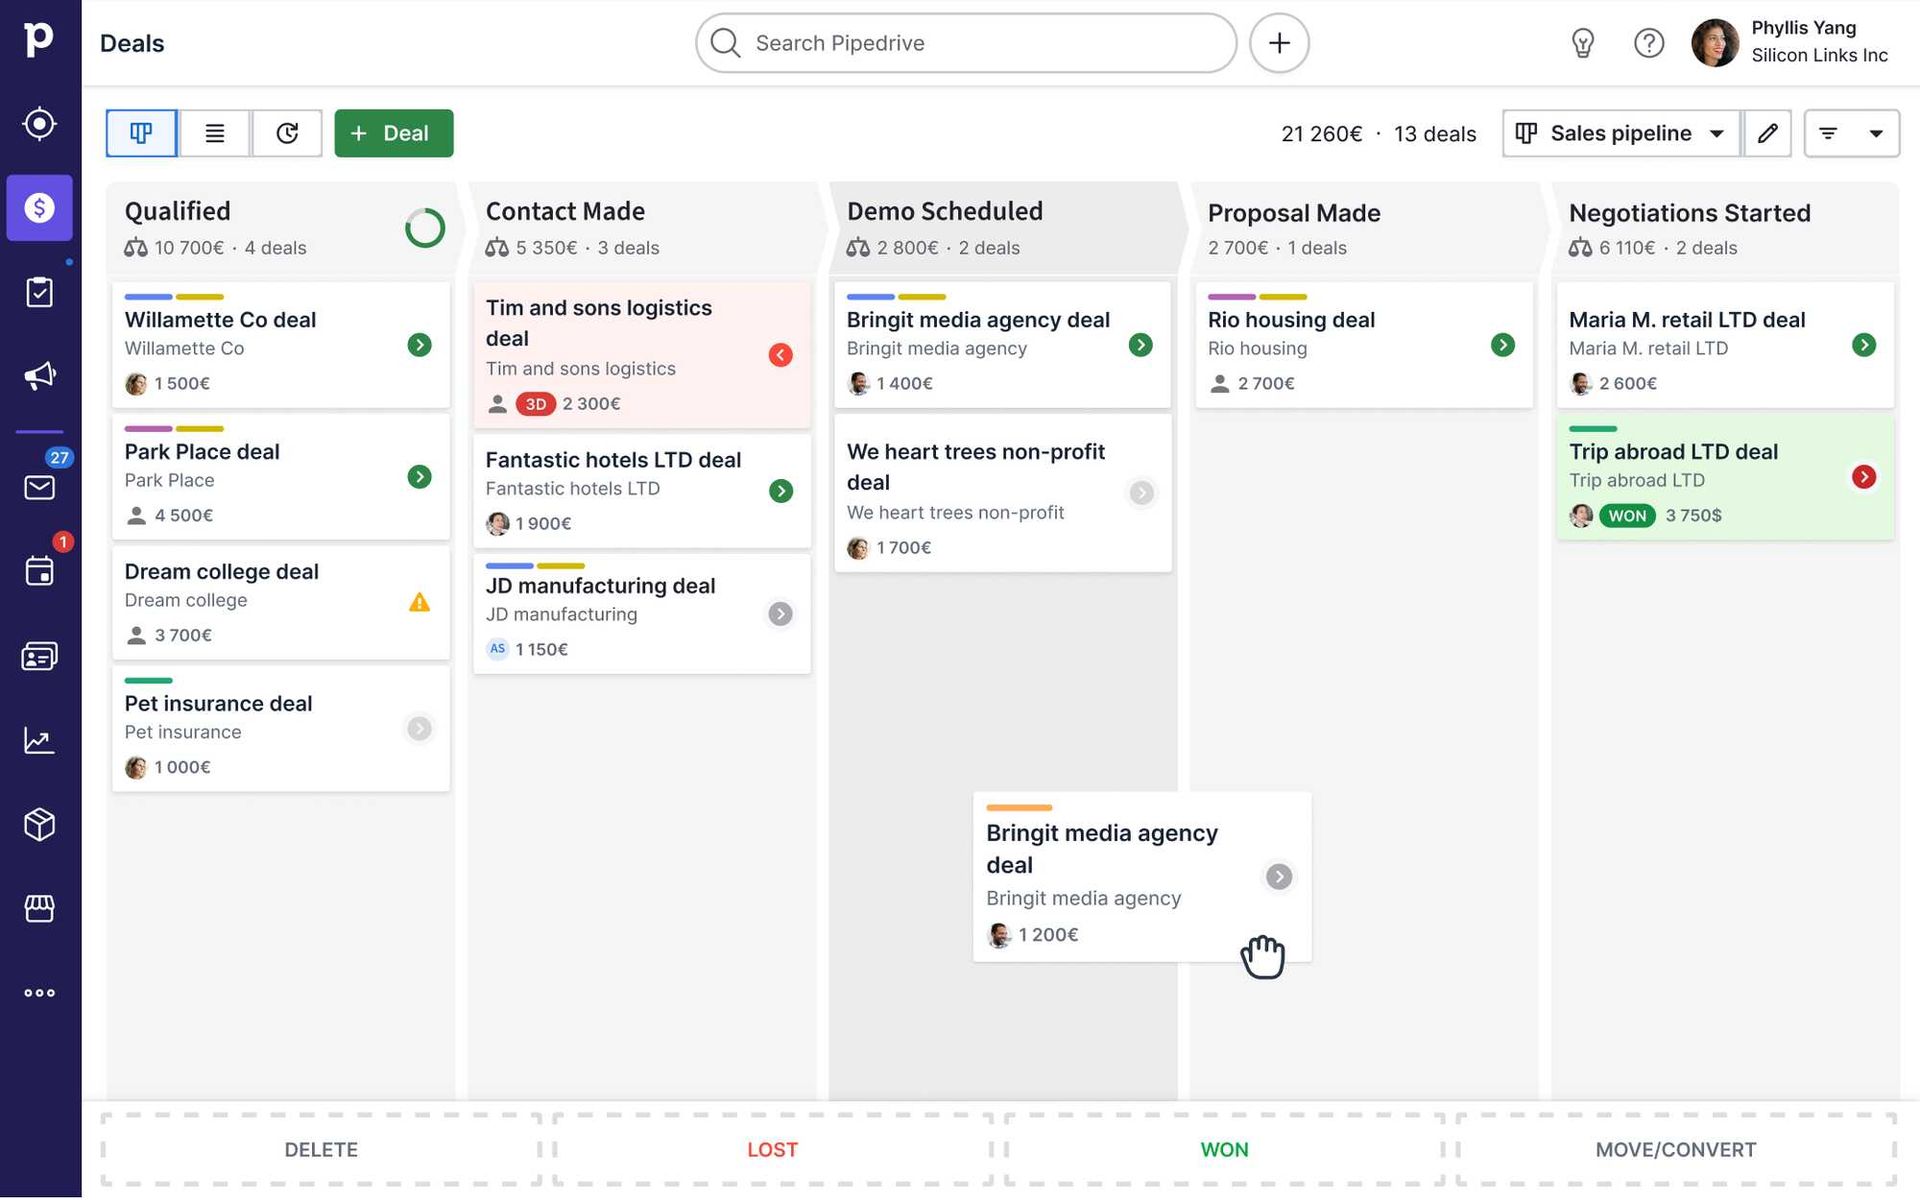This screenshot has height=1200, width=1920.
Task: Click the filter expand arrow icon
Action: tap(1876, 133)
